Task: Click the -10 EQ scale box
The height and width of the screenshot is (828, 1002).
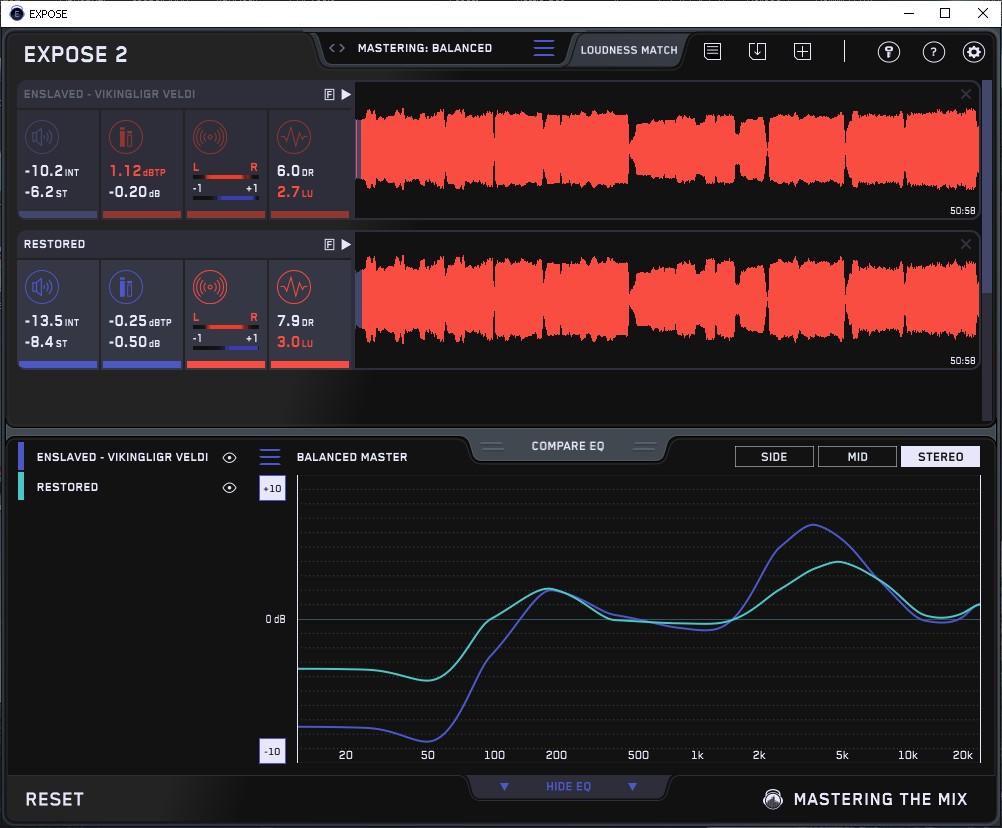Action: coord(272,751)
